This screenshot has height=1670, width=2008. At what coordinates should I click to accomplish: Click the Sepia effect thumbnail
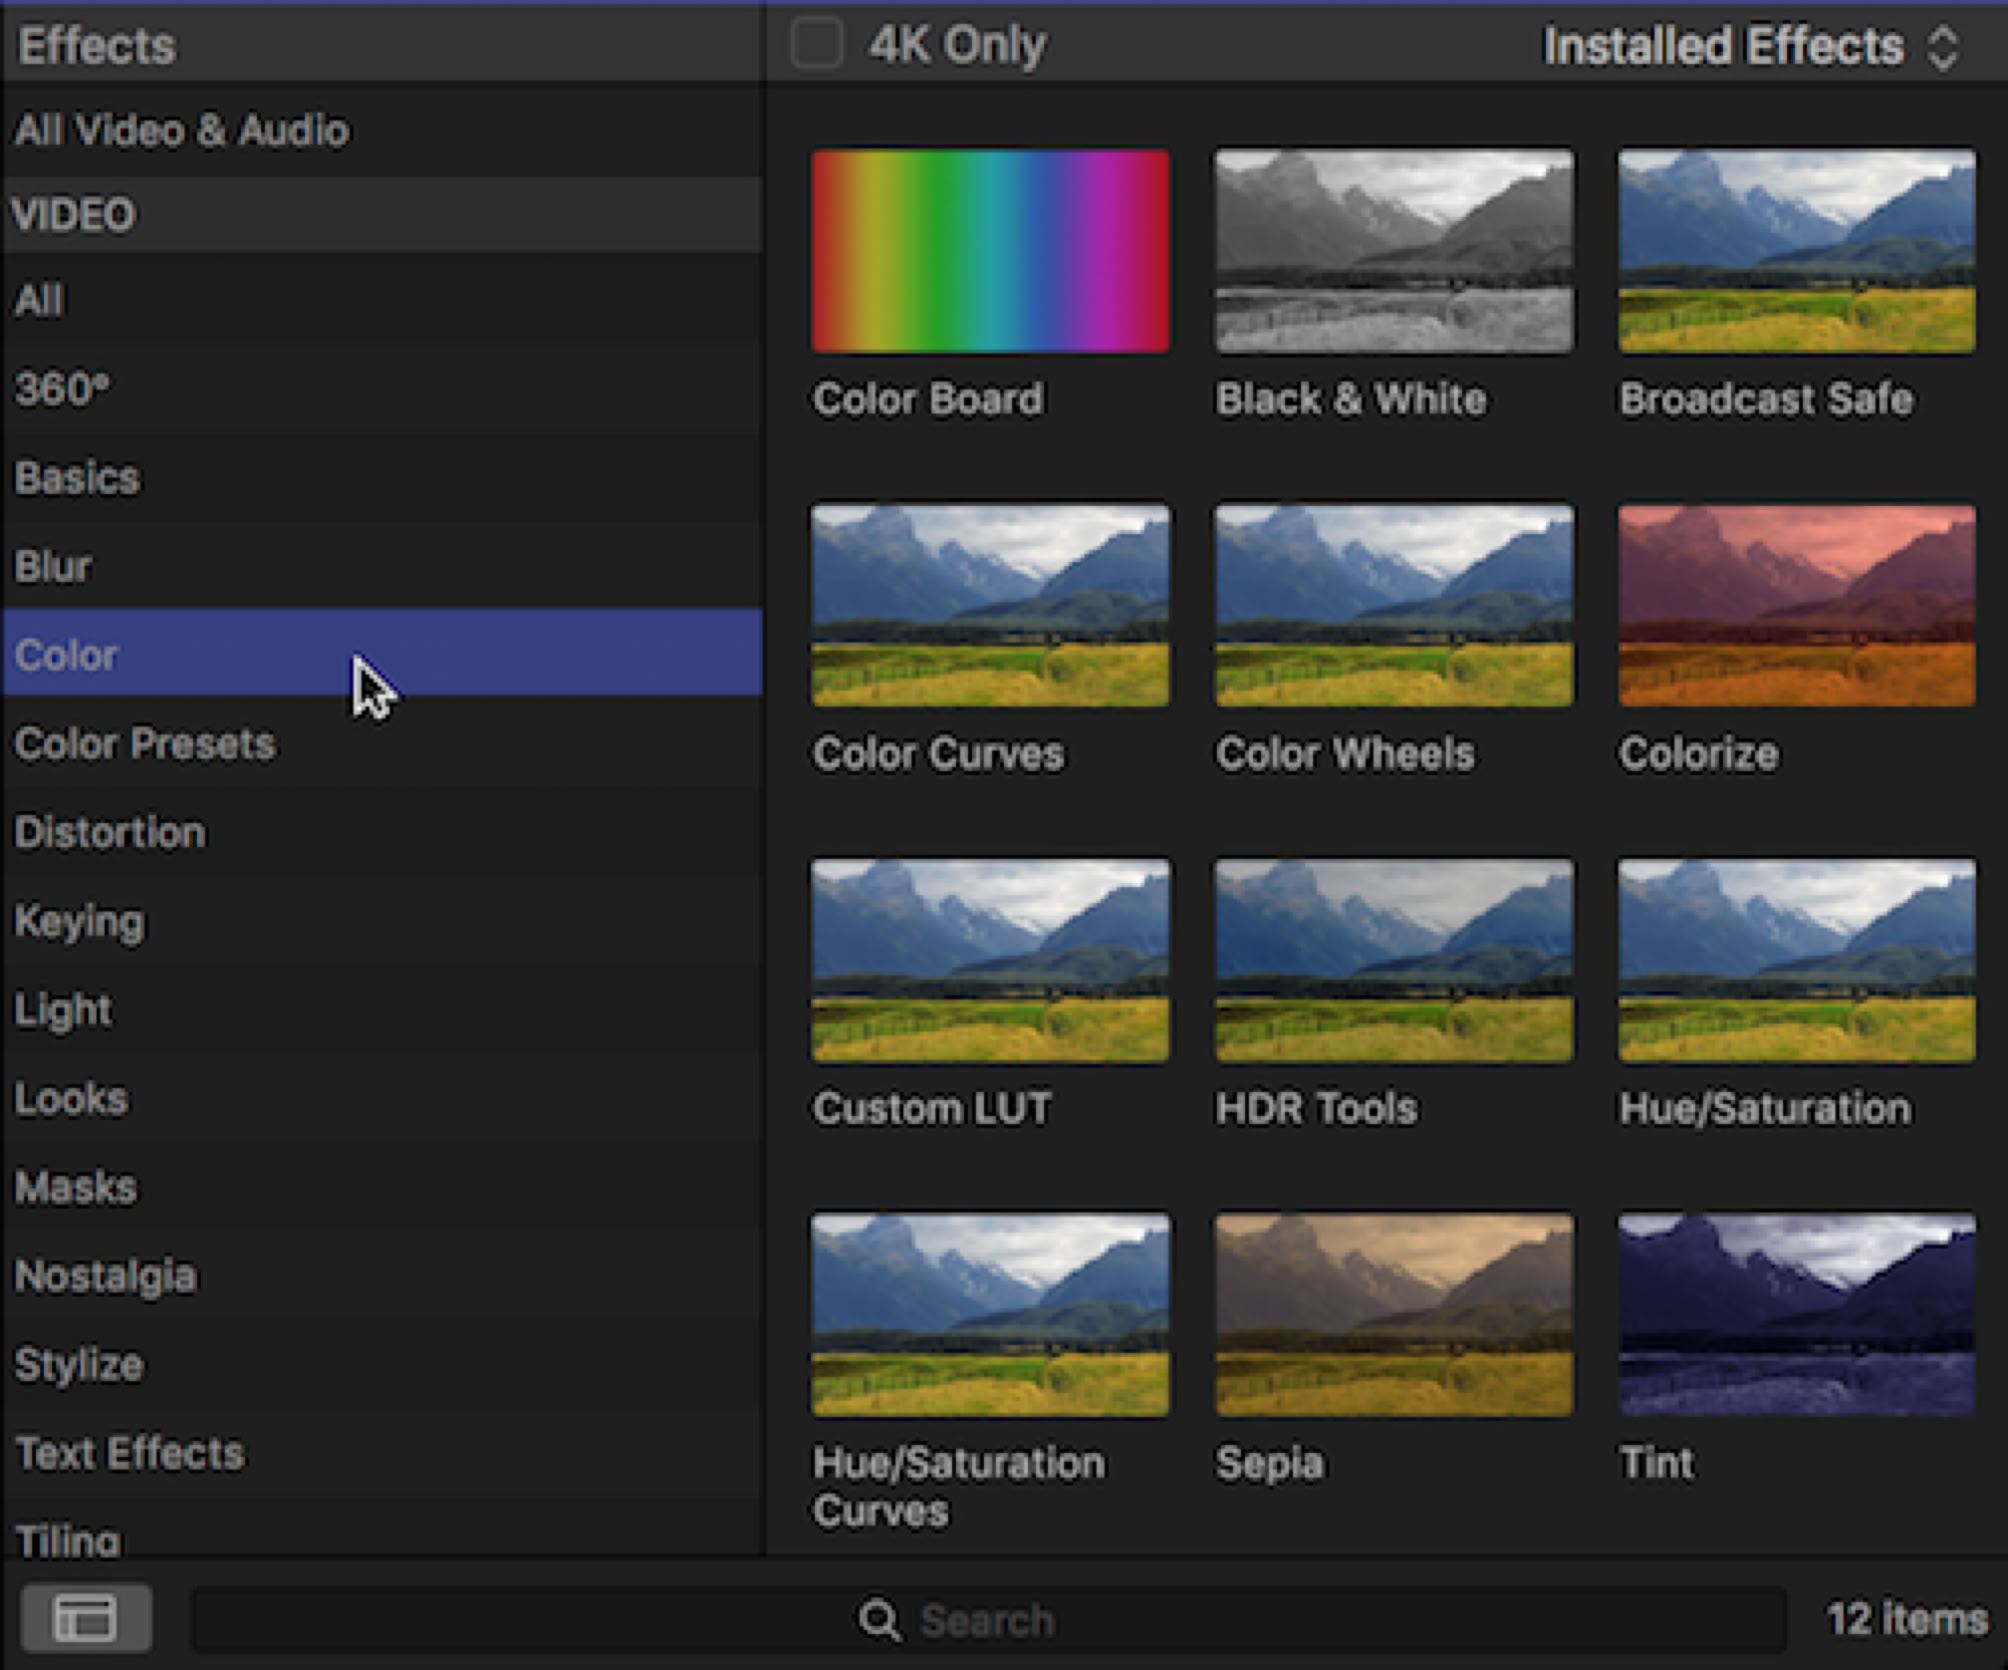[x=1393, y=1315]
